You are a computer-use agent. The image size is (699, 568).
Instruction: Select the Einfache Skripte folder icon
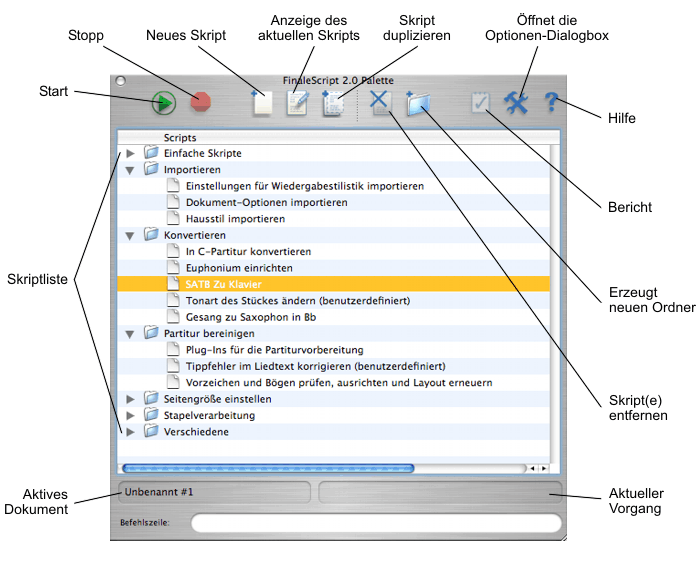152,152
